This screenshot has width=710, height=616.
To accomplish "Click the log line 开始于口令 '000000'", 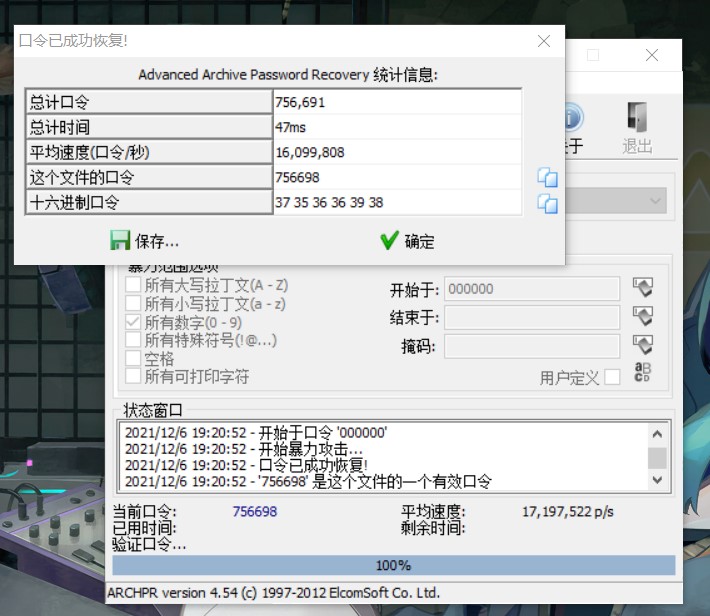I will (x=256, y=433).
